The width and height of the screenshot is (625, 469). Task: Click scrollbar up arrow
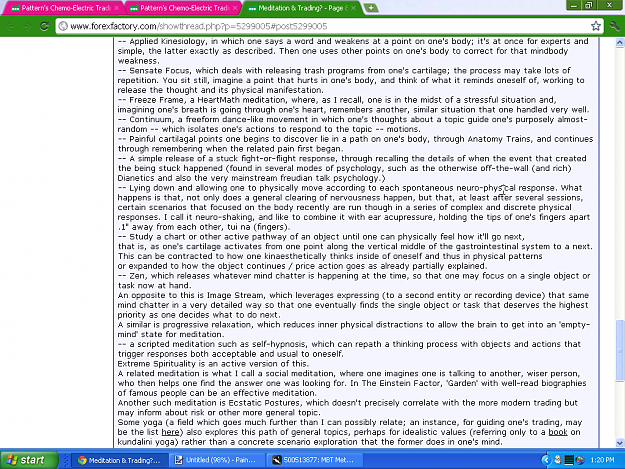[619, 42]
